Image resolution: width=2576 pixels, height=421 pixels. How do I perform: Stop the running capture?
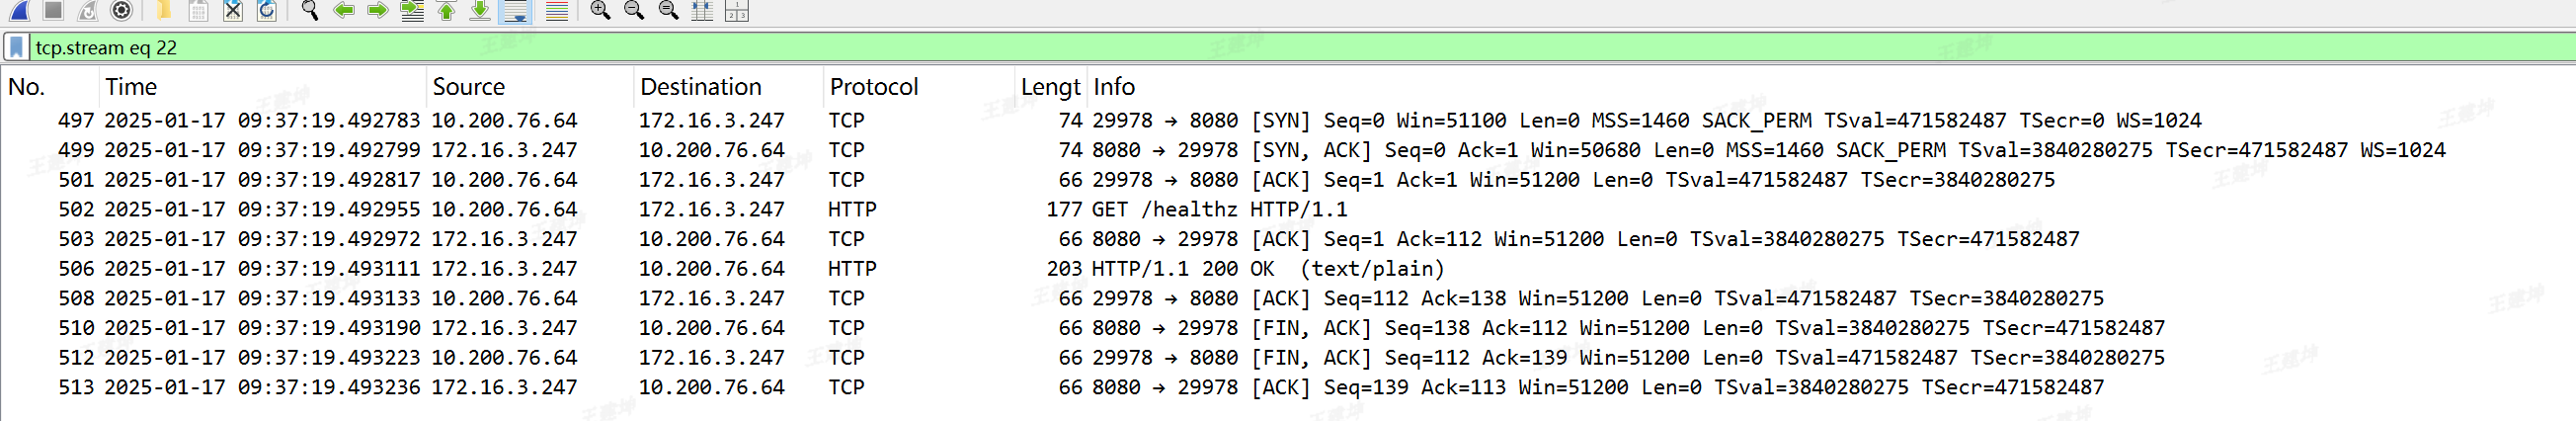coord(54,10)
